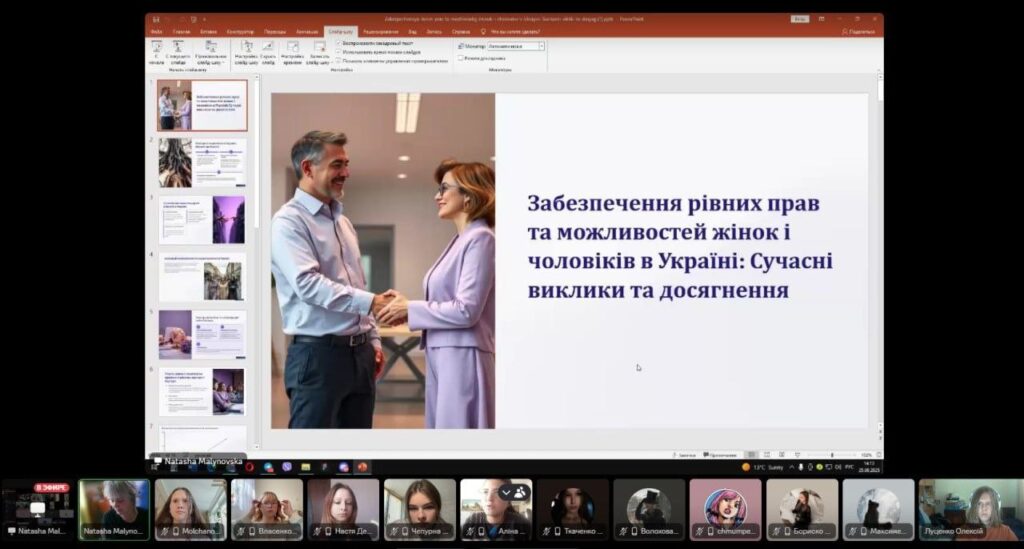Click the Hide Slide icon

point(268,49)
